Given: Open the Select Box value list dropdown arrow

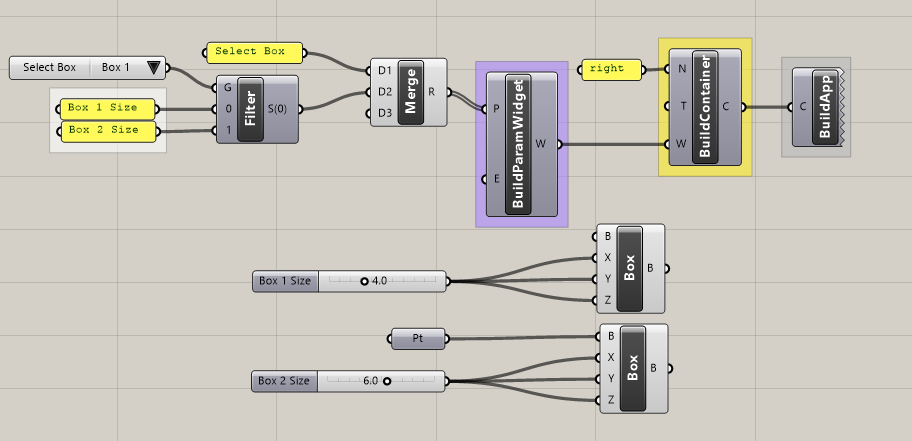Looking at the screenshot, I should click(x=153, y=68).
